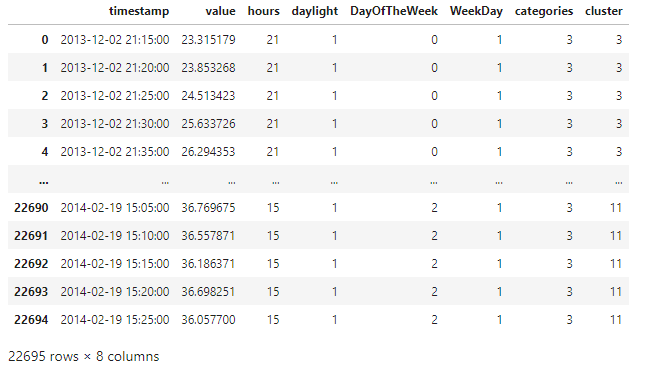Select row index 22690
The height and width of the screenshot is (374, 649).
pos(31,208)
